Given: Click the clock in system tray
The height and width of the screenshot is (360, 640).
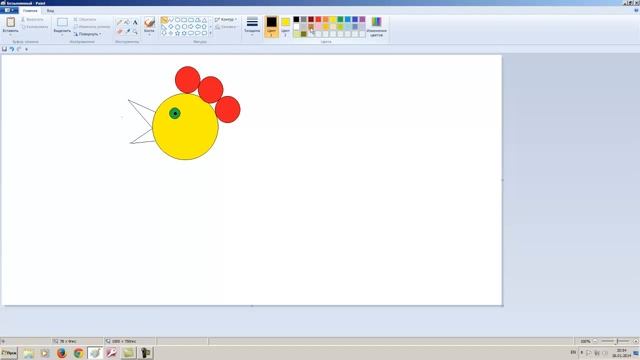Looking at the screenshot, I should [621, 353].
